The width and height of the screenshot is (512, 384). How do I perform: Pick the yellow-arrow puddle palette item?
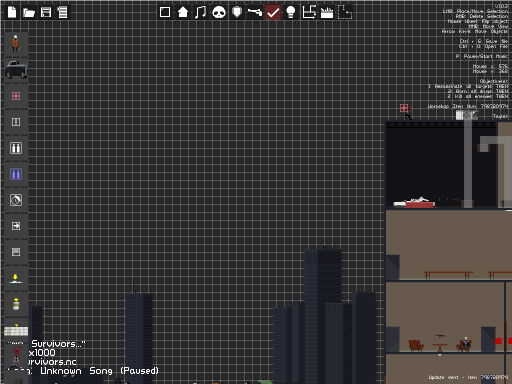point(15,279)
